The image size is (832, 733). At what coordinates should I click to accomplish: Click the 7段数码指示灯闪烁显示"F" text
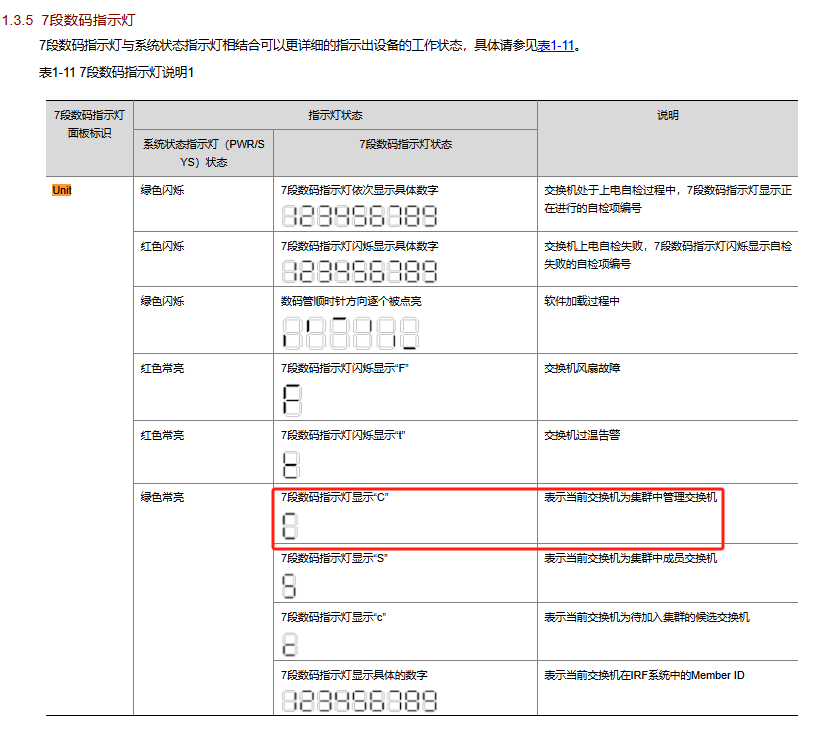point(344,368)
